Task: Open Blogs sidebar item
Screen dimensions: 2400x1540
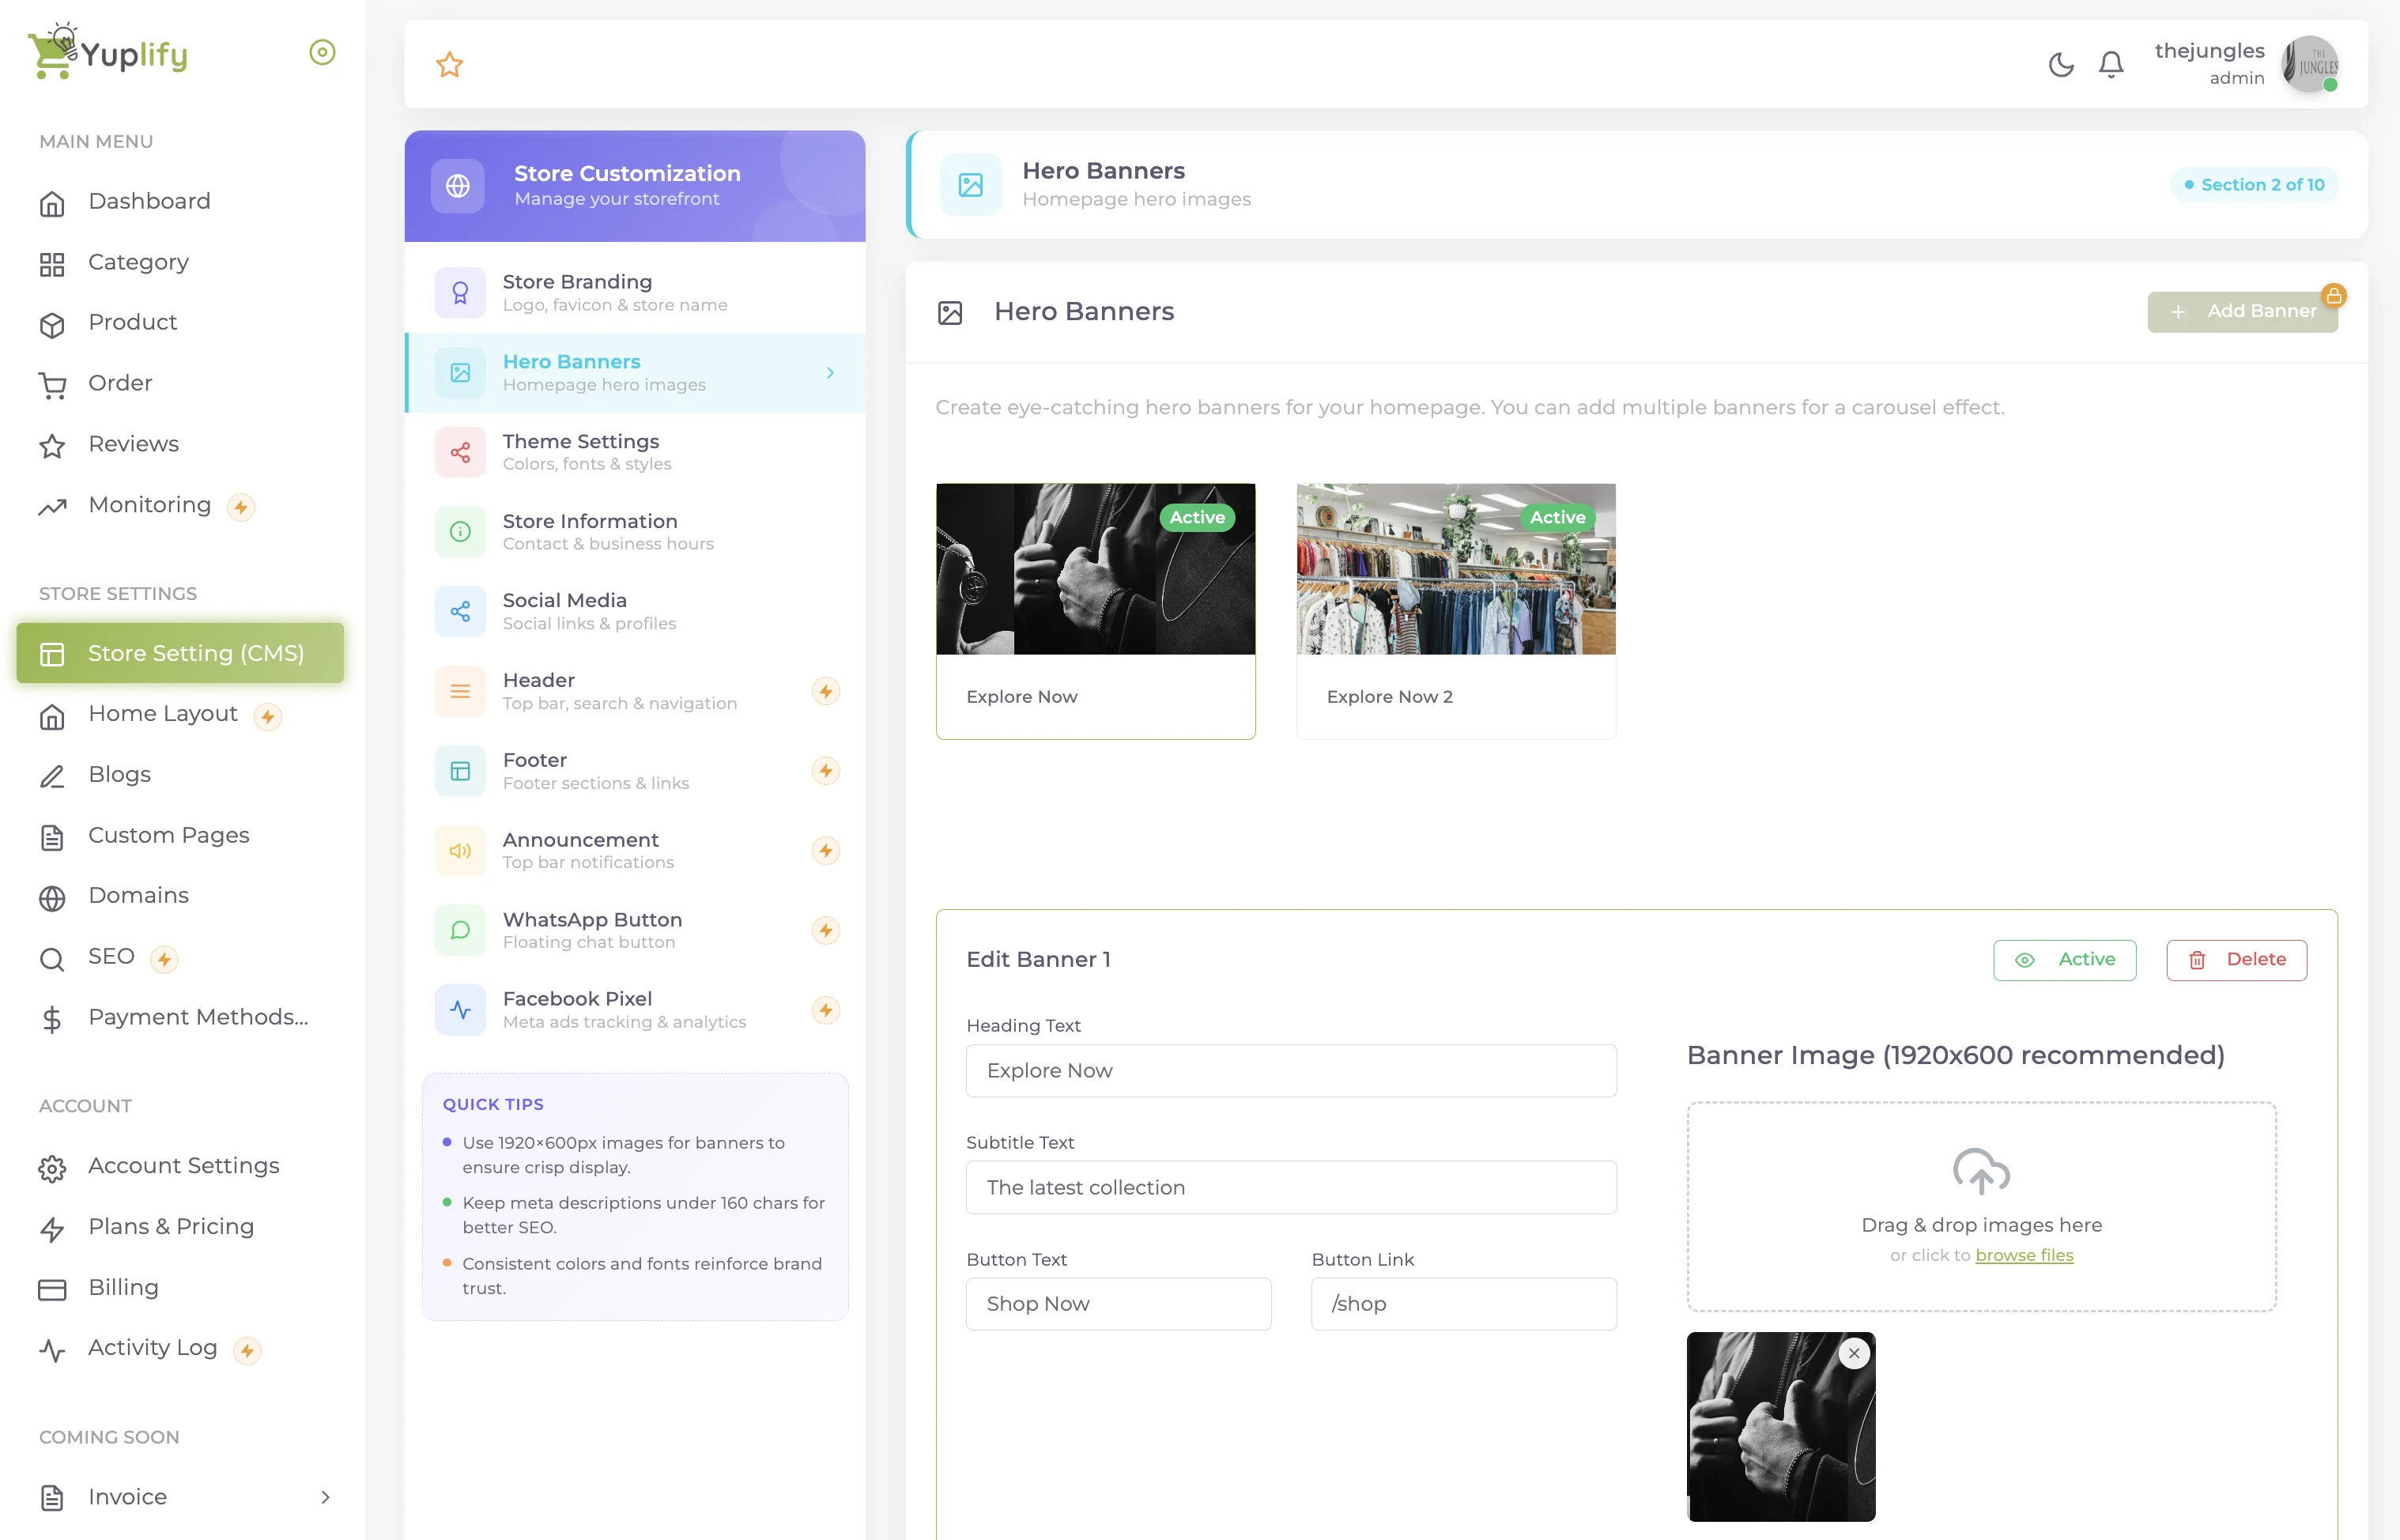Action: click(x=180, y=775)
